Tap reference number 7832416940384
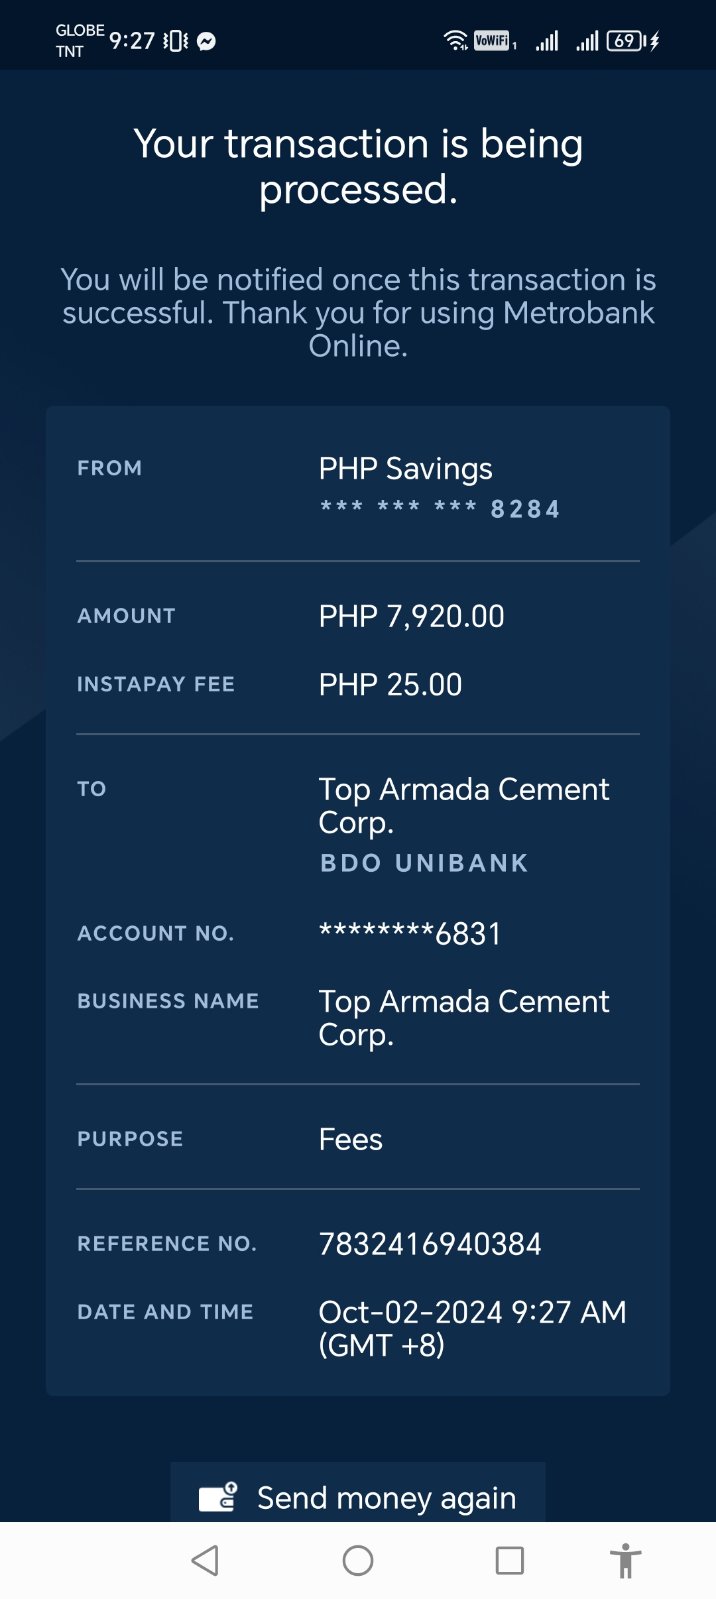This screenshot has height=1599, width=716. [430, 1244]
